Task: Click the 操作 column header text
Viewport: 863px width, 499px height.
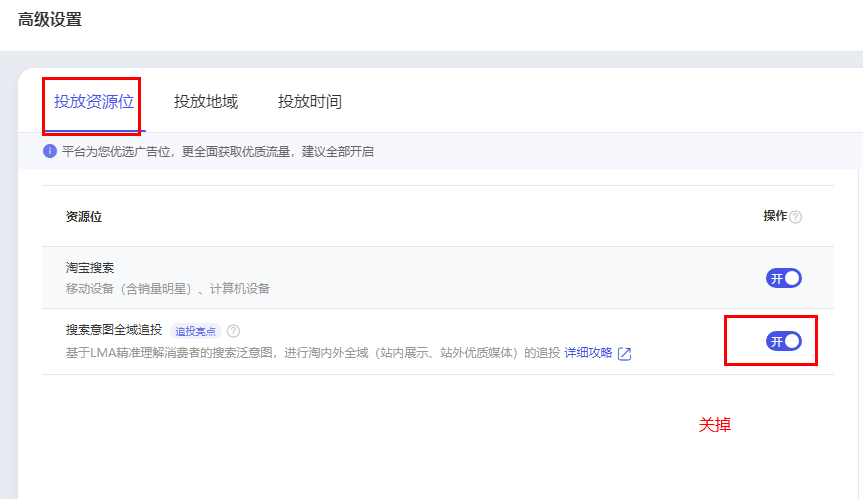Action: [775, 217]
